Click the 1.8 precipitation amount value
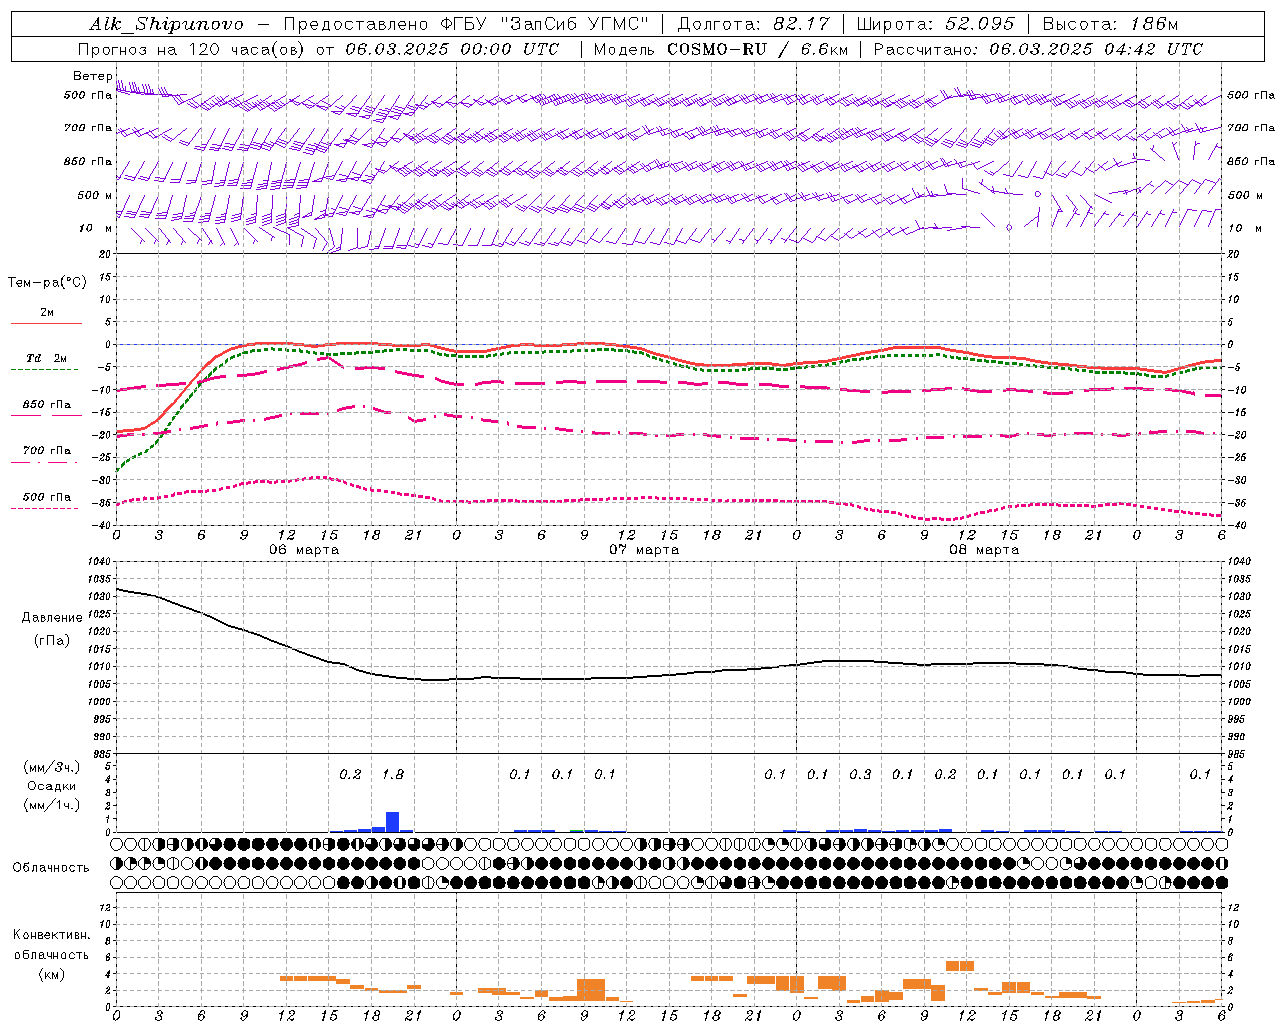The image size is (1280, 1024). (x=393, y=775)
